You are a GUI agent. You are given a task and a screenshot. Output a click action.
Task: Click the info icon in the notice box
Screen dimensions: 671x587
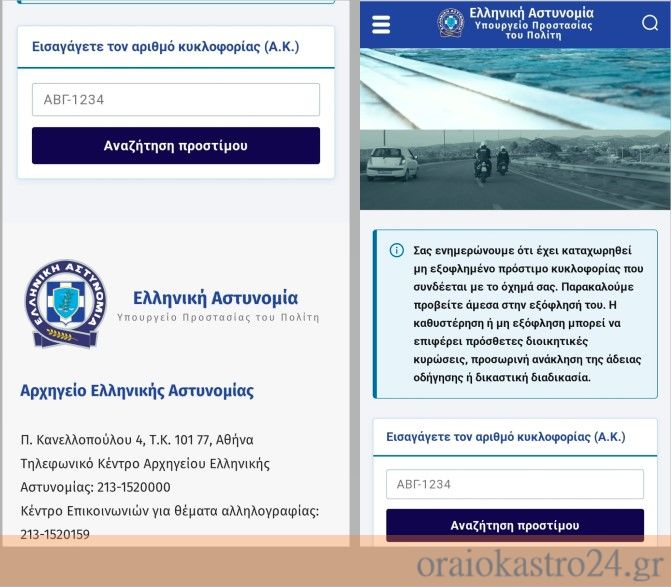coord(397,250)
